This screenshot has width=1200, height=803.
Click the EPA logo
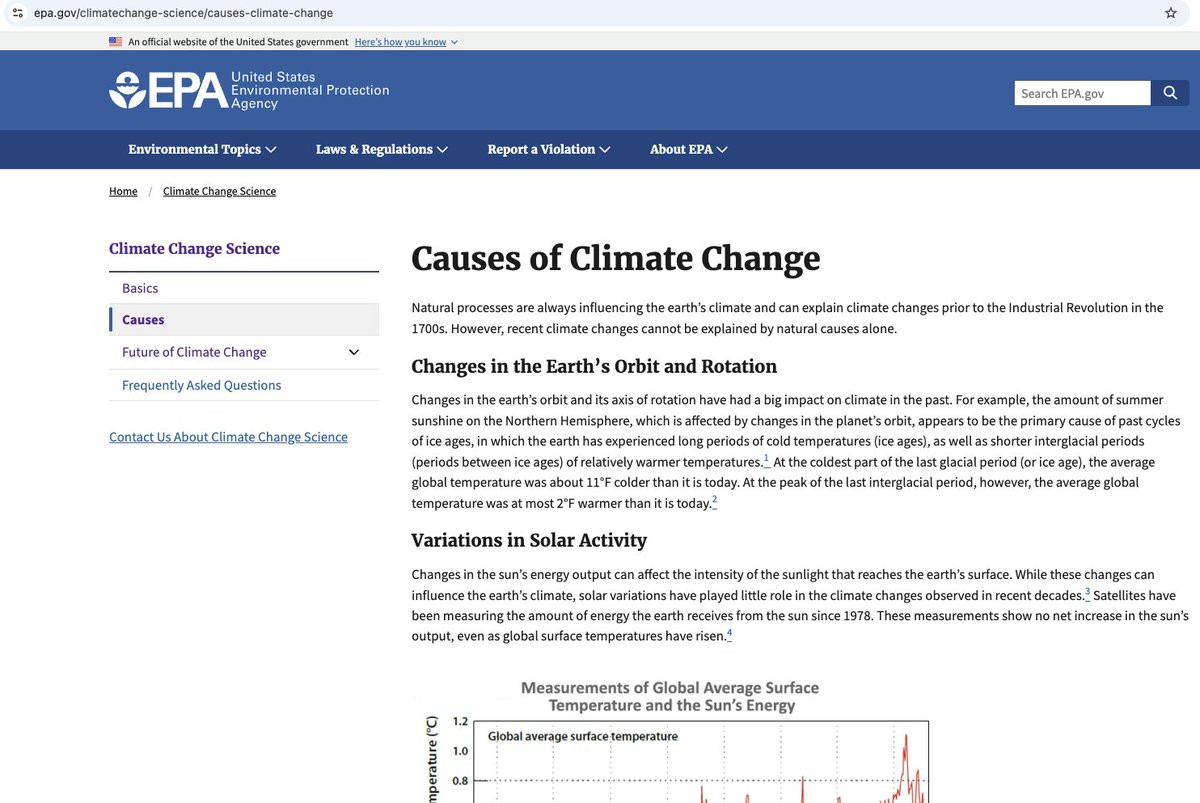[x=249, y=90]
